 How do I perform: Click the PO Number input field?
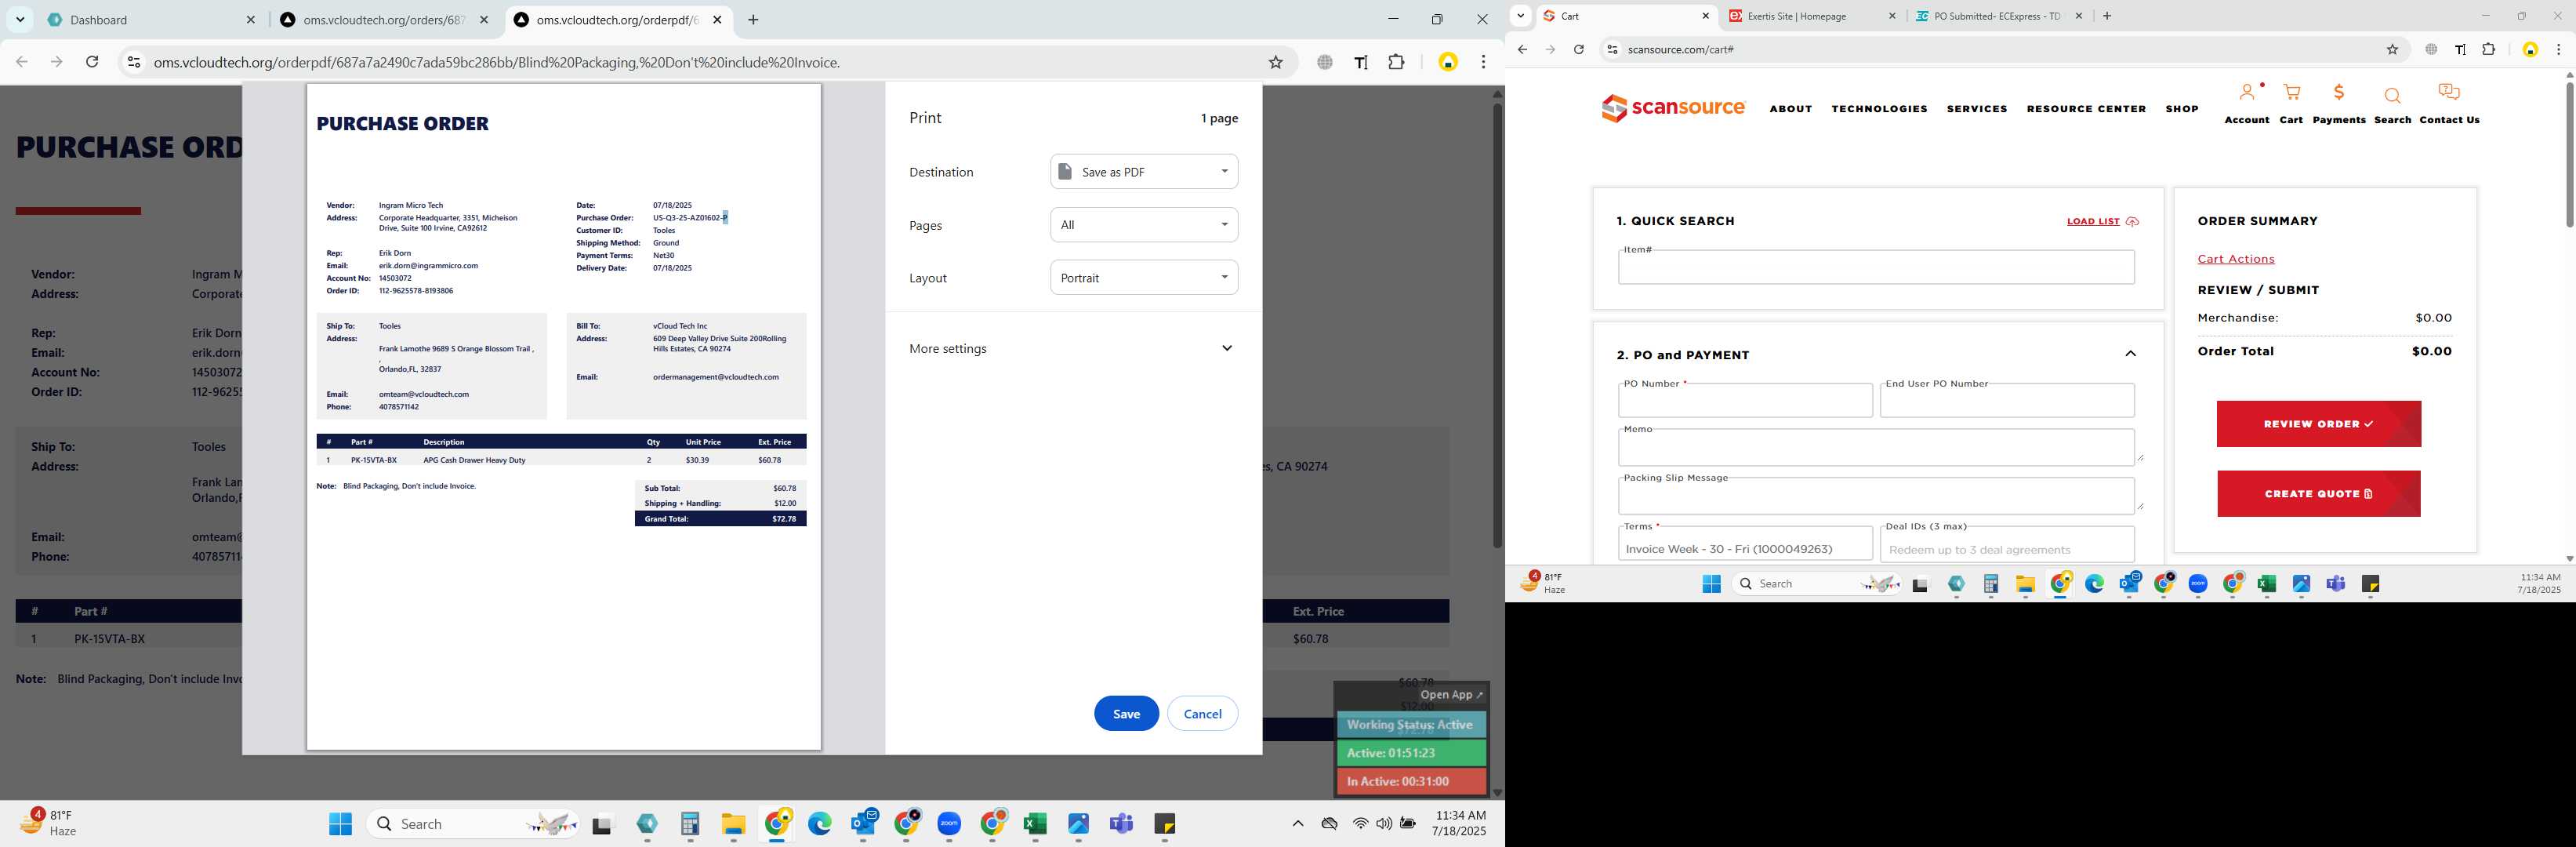pyautogui.click(x=1745, y=400)
